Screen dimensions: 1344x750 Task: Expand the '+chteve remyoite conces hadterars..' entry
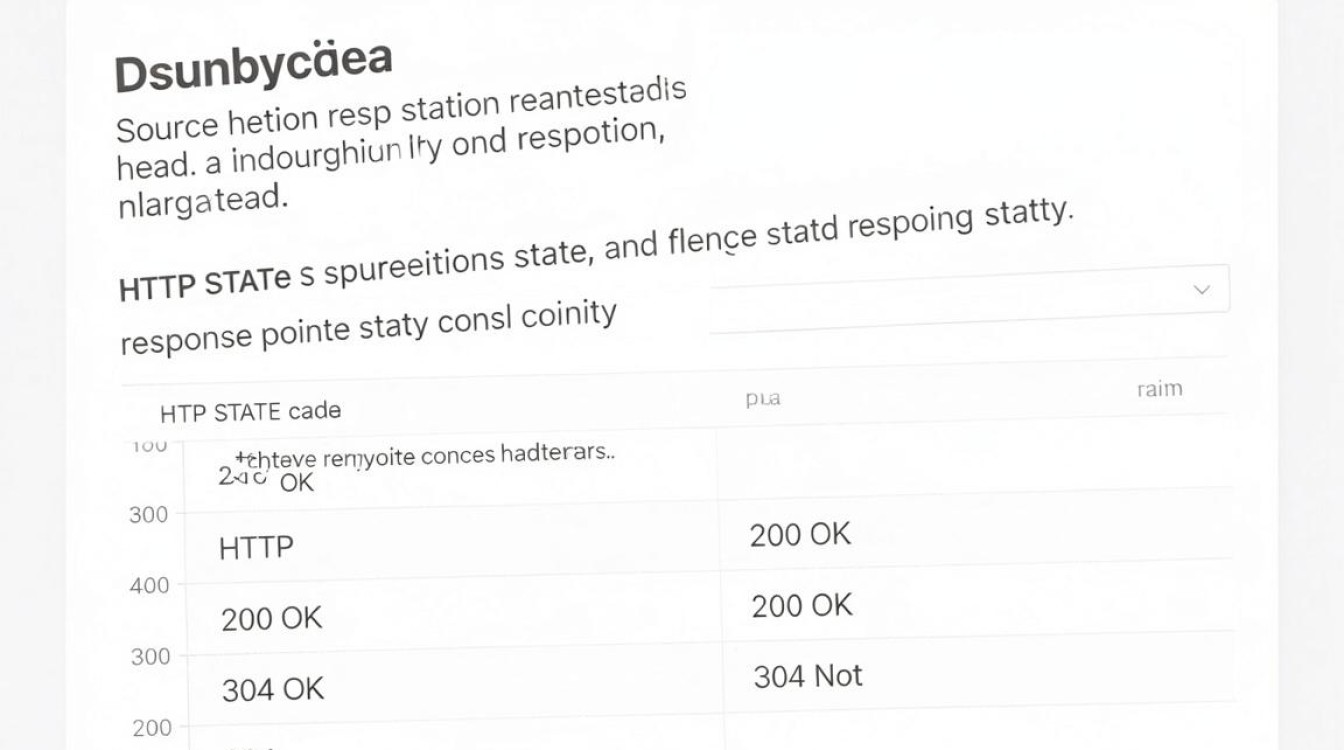tap(425, 456)
